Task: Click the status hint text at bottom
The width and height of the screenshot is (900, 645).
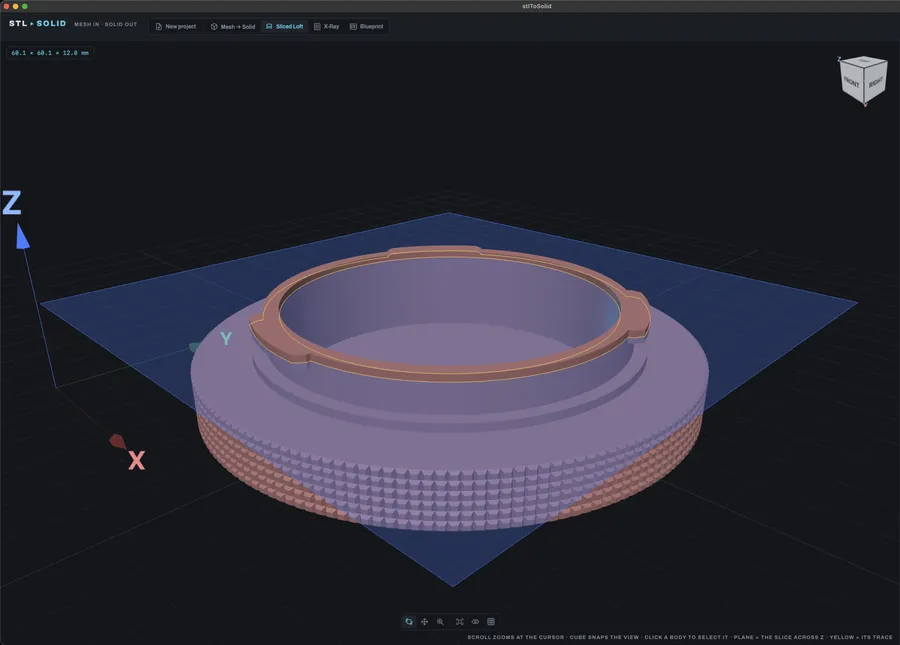Action: (x=680, y=637)
